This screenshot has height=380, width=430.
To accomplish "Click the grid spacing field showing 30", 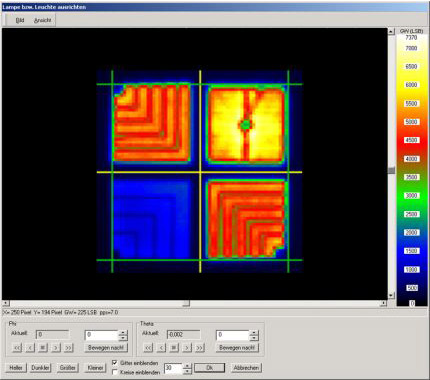I will pyautogui.click(x=173, y=368).
